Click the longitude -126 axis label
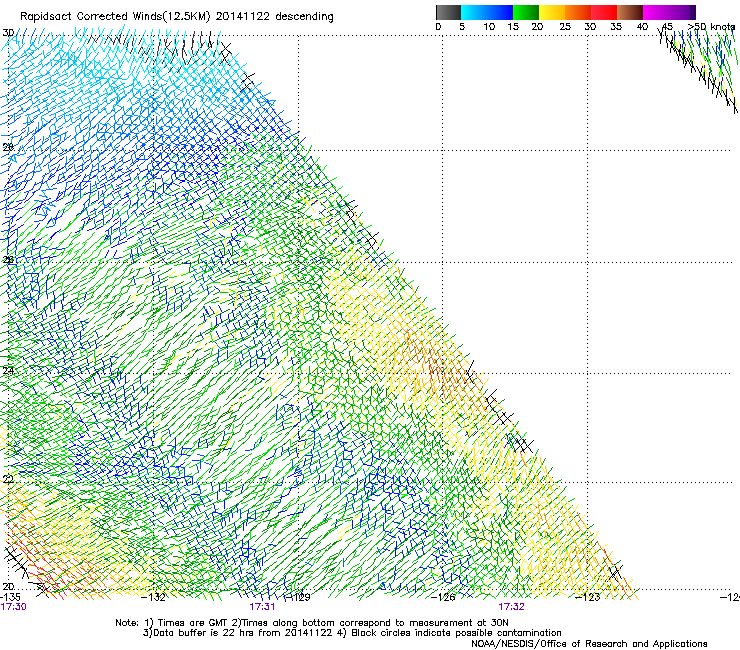 coord(443,597)
